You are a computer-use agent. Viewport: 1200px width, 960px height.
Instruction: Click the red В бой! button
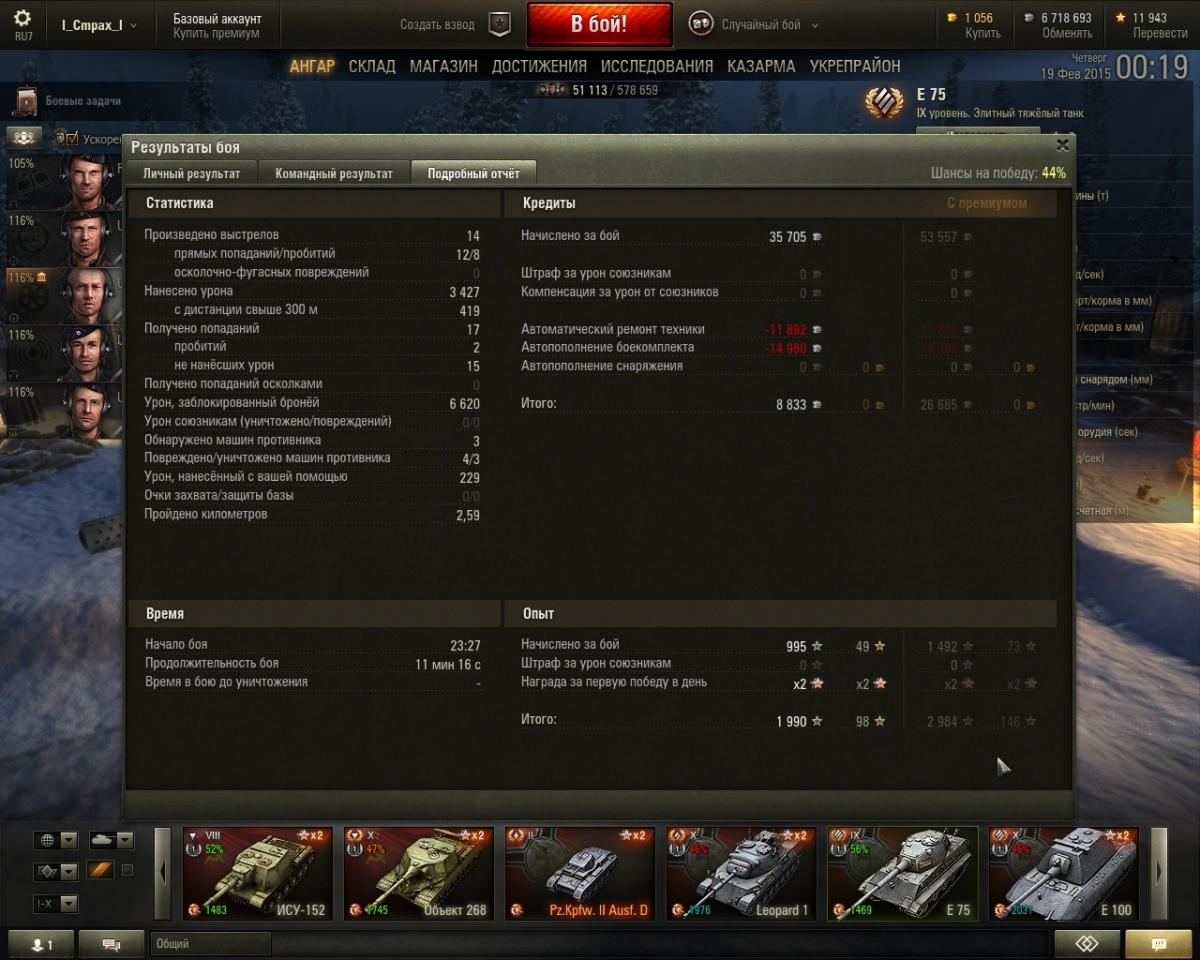click(x=599, y=25)
